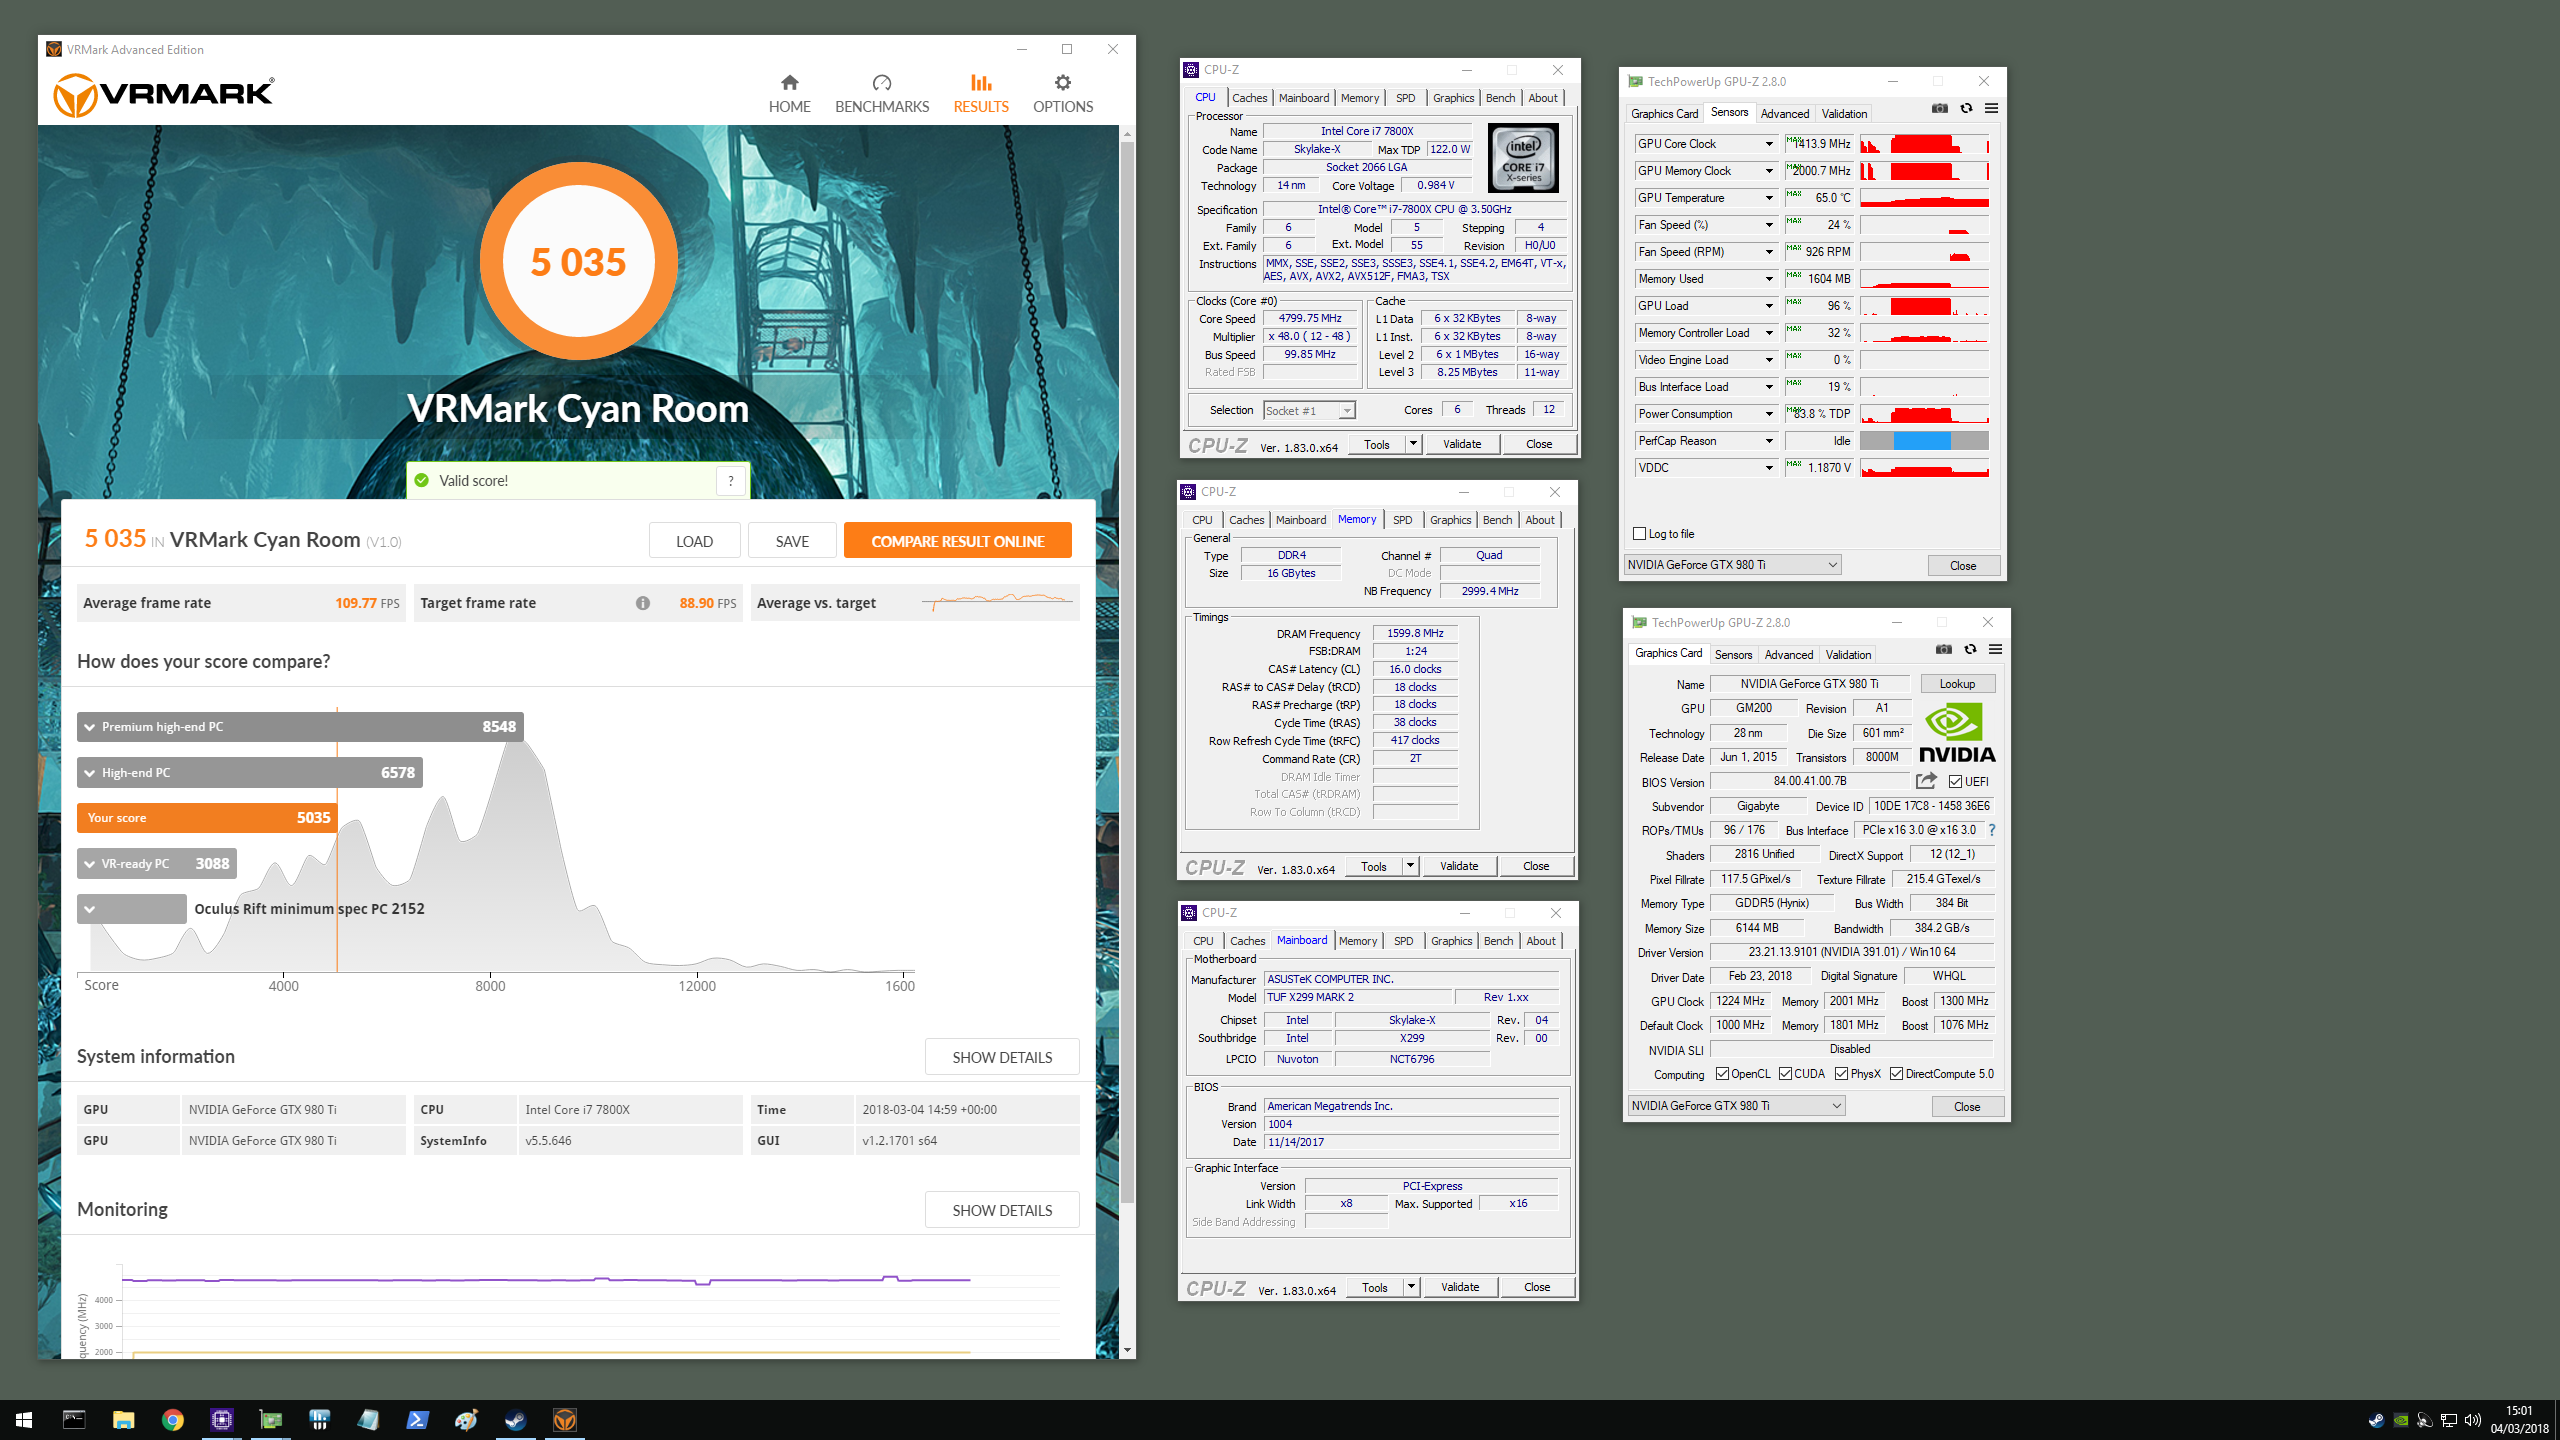Switch to VRMark taskbar icon
The image size is (2560, 1440).
pos(564,1420)
